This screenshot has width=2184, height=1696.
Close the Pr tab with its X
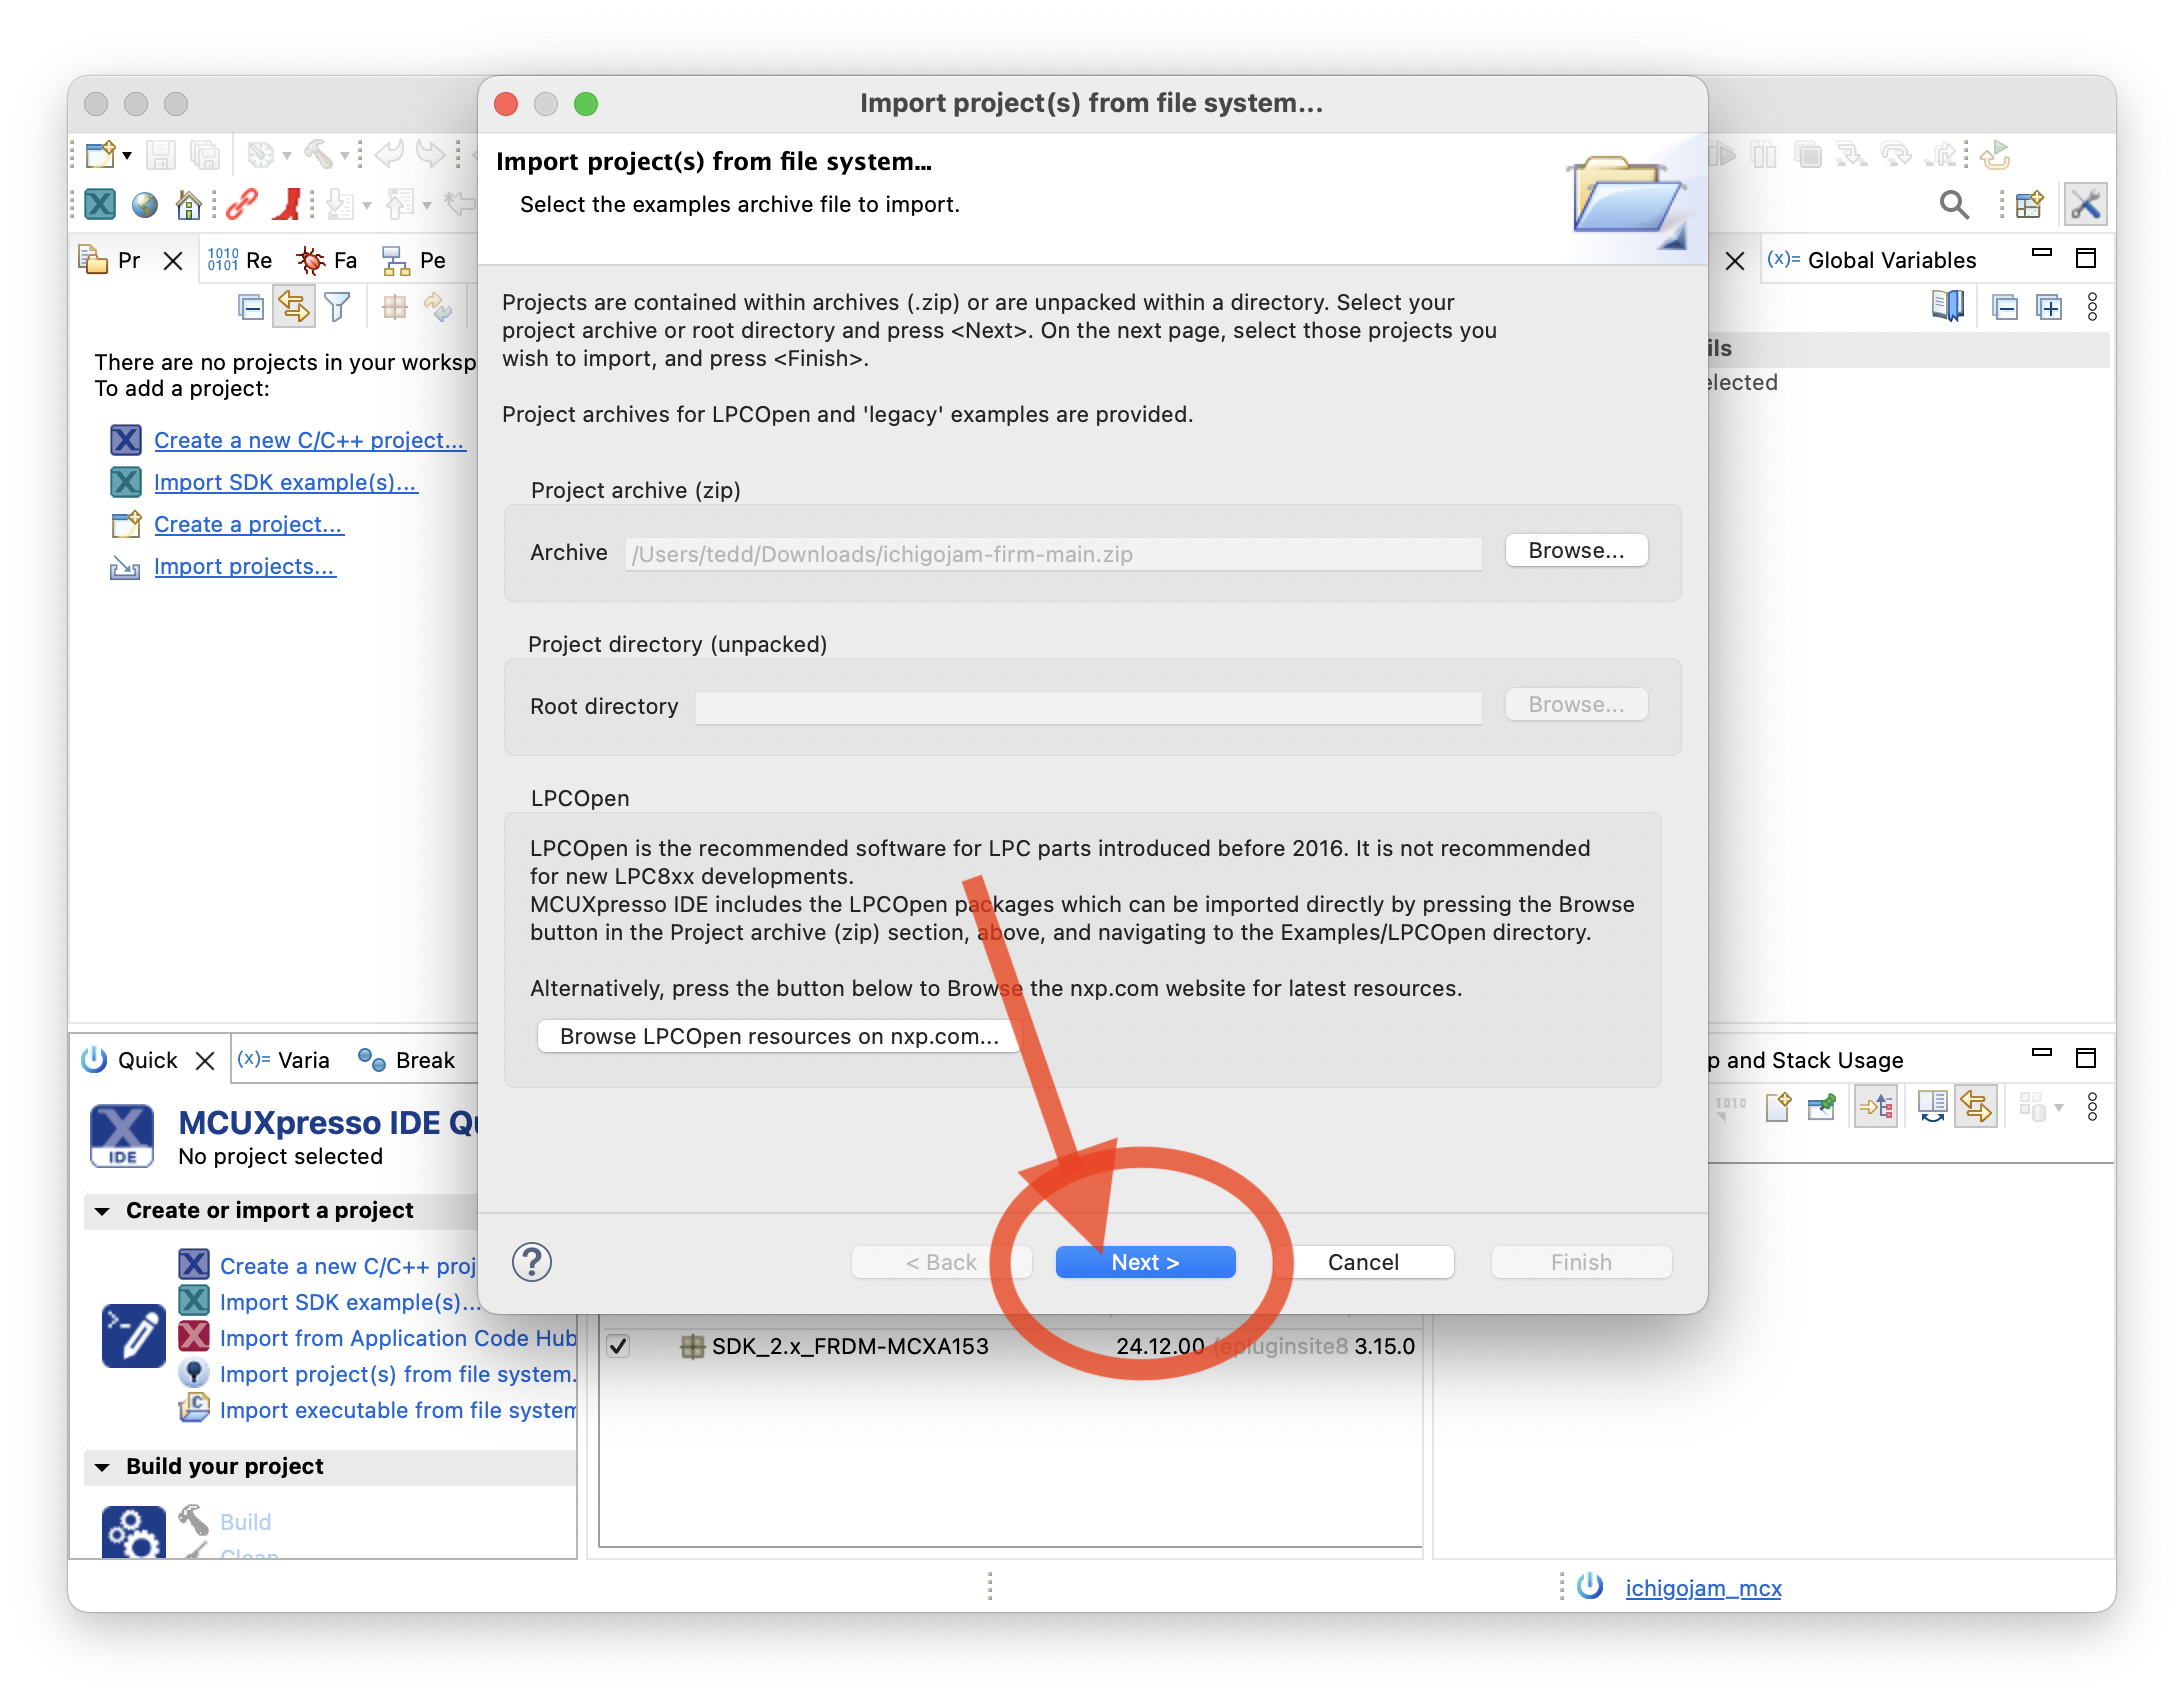point(173,261)
